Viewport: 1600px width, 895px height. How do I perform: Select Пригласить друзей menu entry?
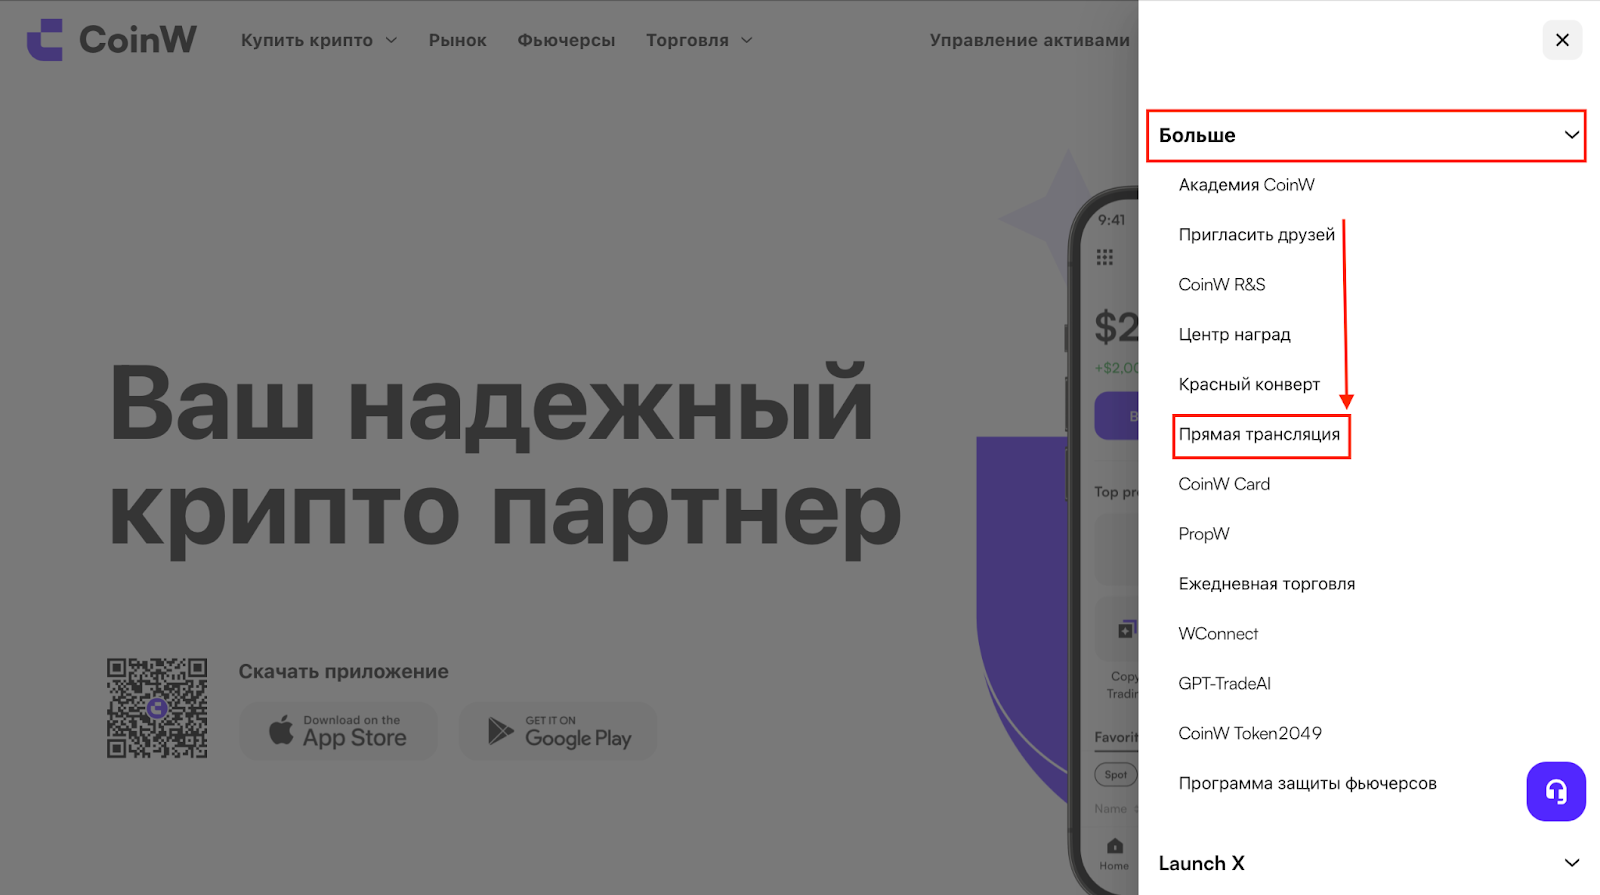coord(1257,235)
